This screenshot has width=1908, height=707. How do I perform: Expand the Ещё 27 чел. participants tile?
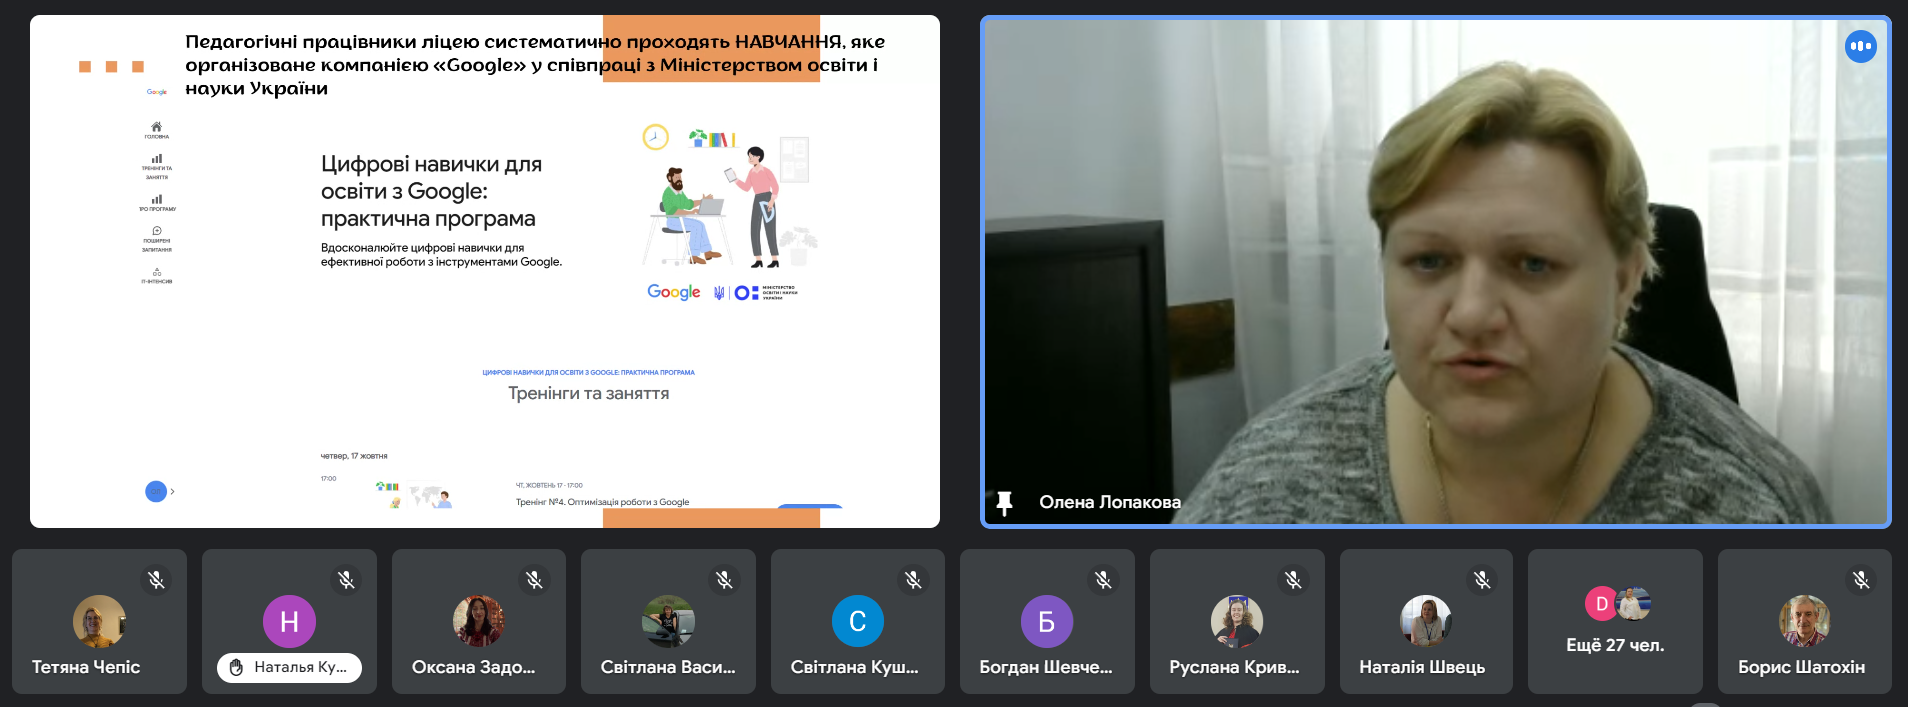click(x=1615, y=622)
